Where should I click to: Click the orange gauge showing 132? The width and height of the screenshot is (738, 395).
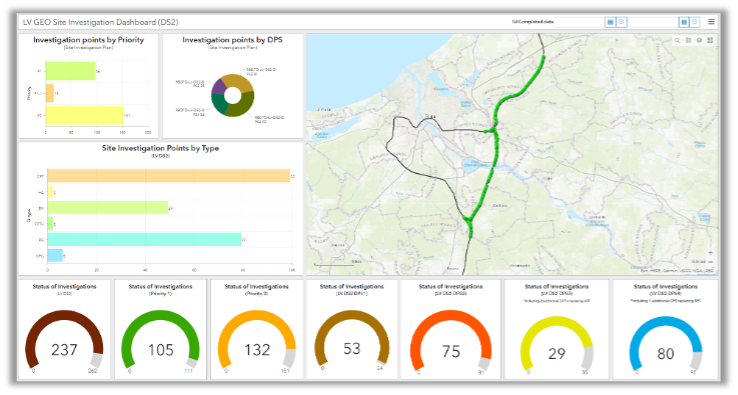pyautogui.click(x=257, y=339)
